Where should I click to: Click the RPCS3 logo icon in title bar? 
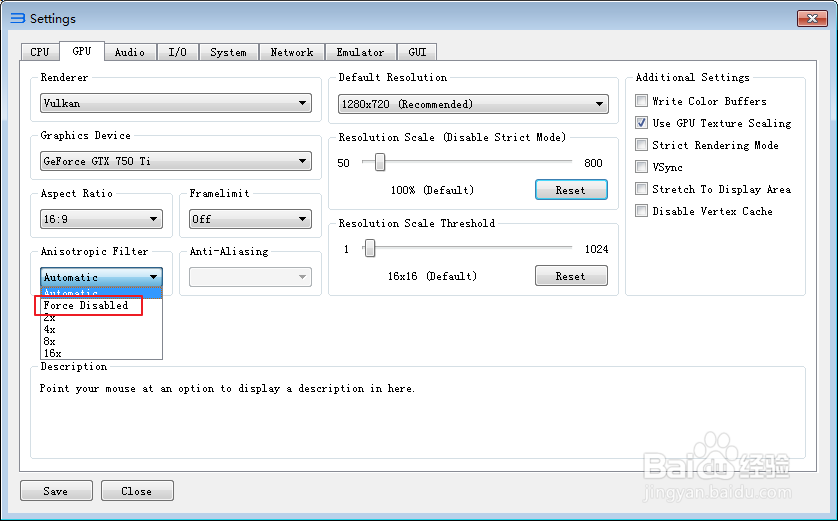[18, 18]
